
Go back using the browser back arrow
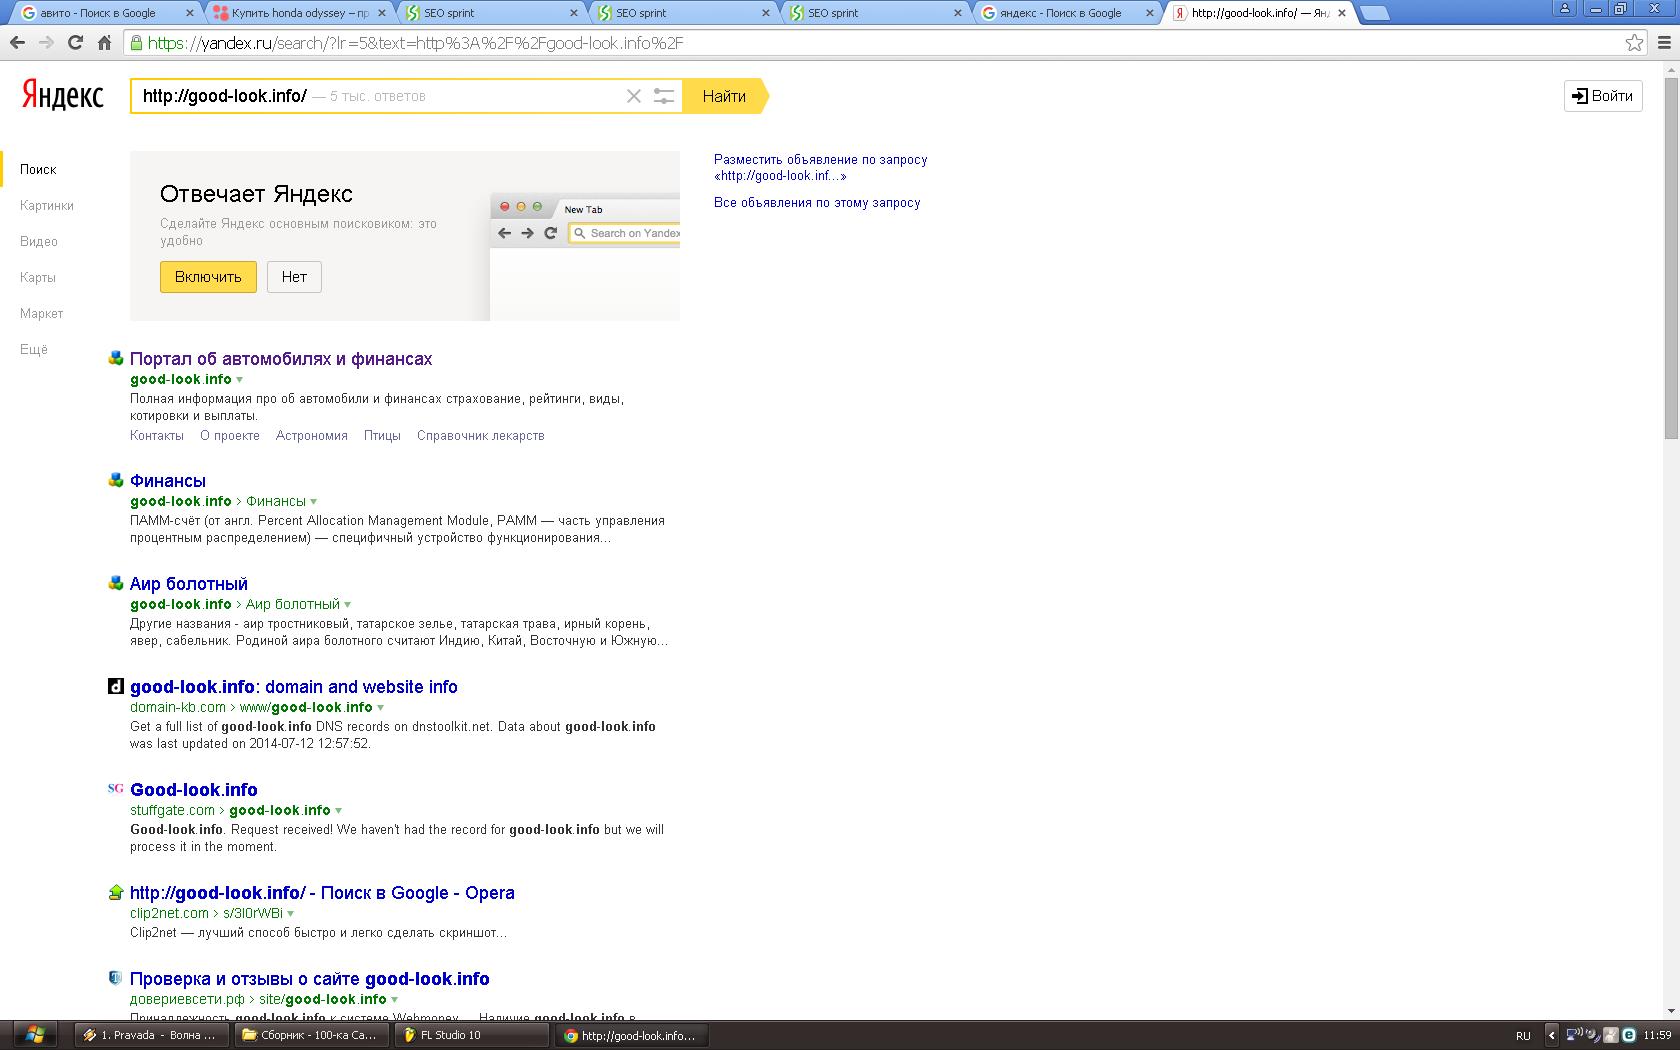pos(17,43)
